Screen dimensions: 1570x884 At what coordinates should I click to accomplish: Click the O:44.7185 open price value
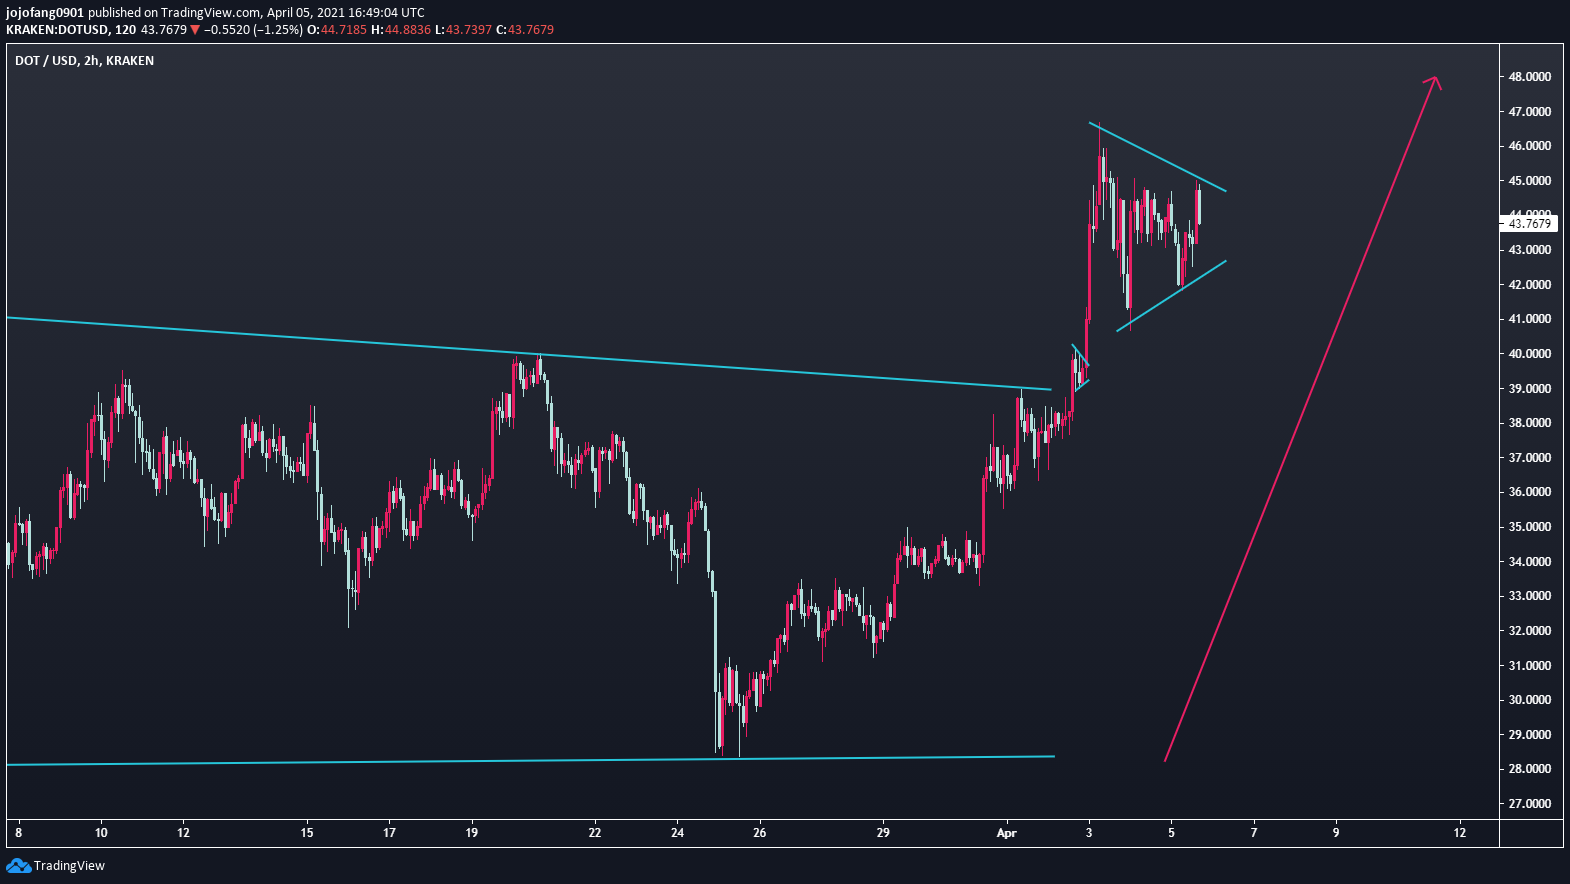pyautogui.click(x=337, y=30)
